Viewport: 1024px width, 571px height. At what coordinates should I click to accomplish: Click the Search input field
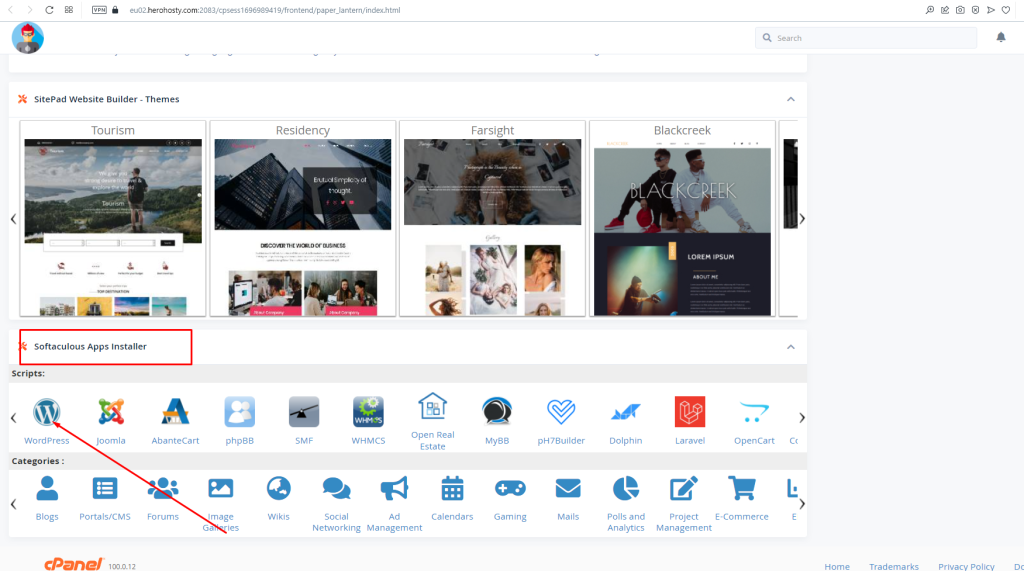point(866,38)
